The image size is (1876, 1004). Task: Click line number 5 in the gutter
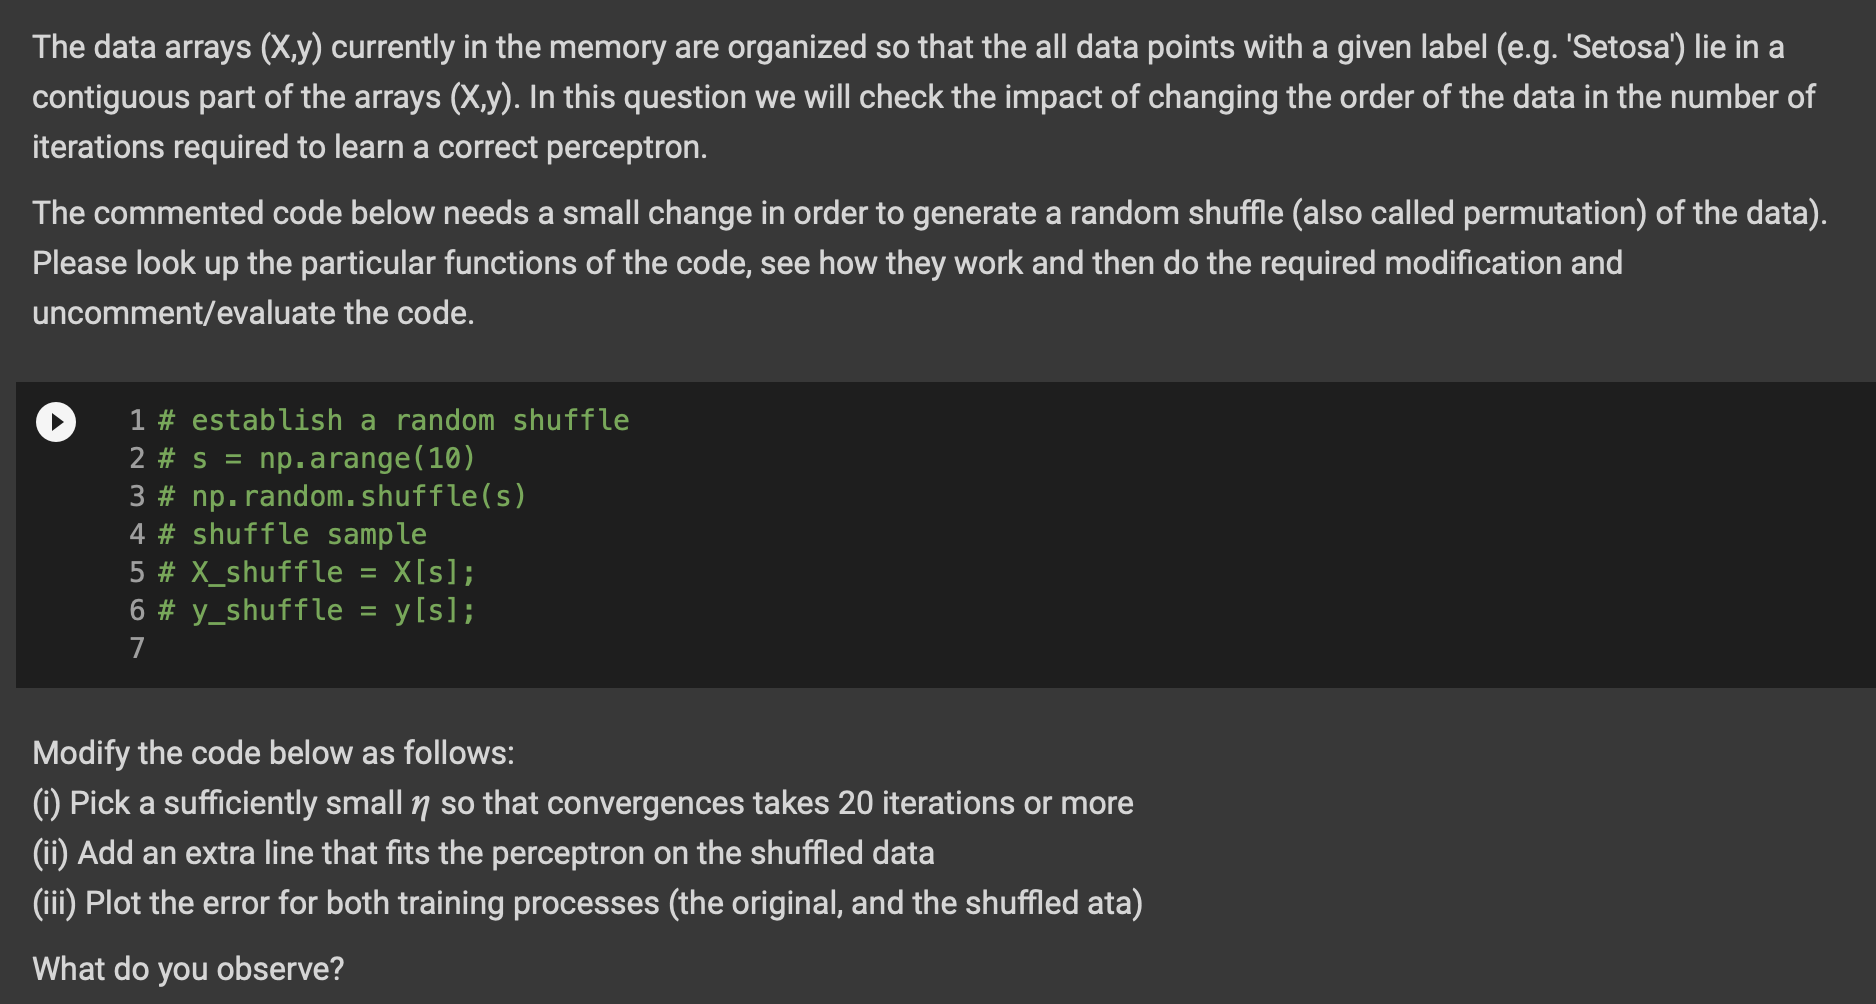137,572
